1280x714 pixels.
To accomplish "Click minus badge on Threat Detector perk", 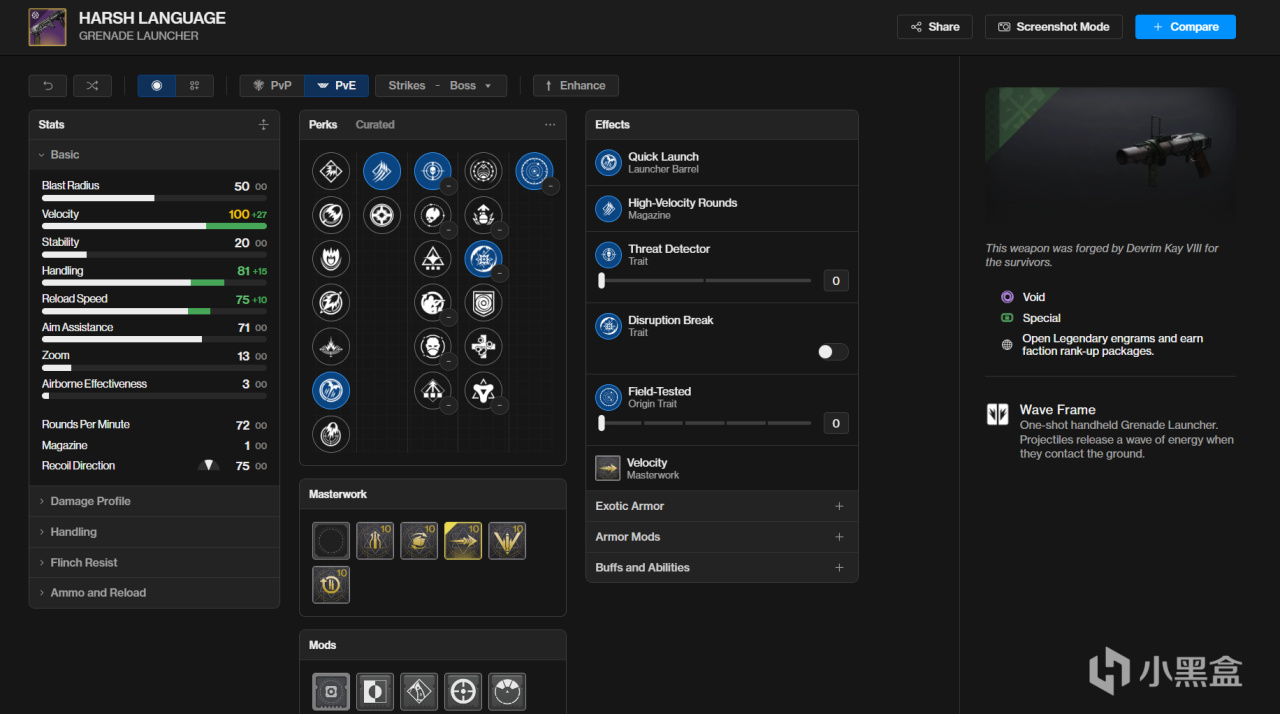I will (449, 186).
